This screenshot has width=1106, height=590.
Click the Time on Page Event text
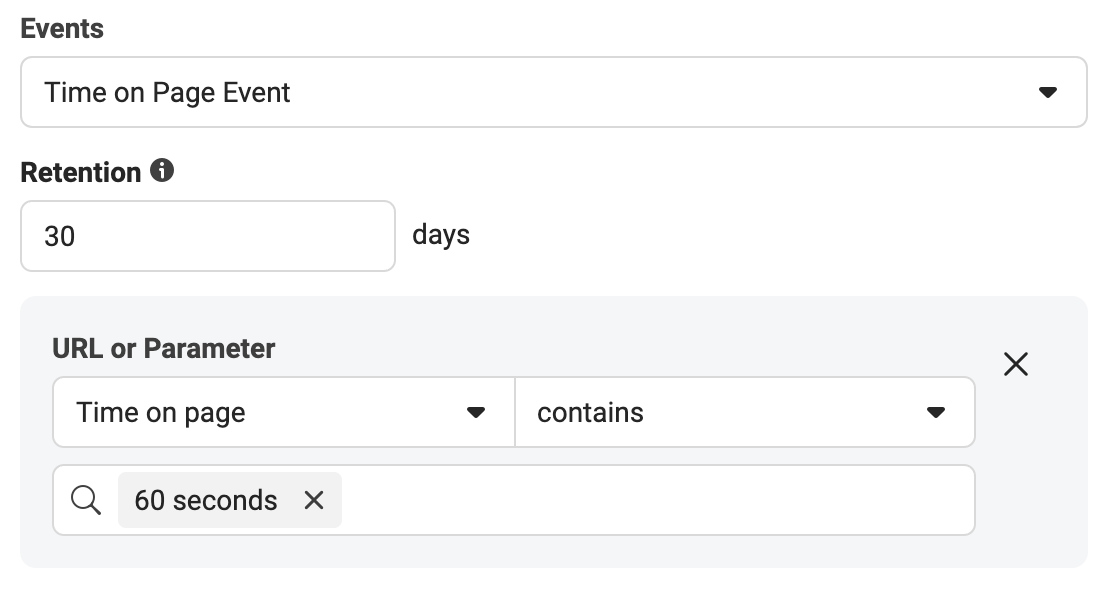pos(167,92)
